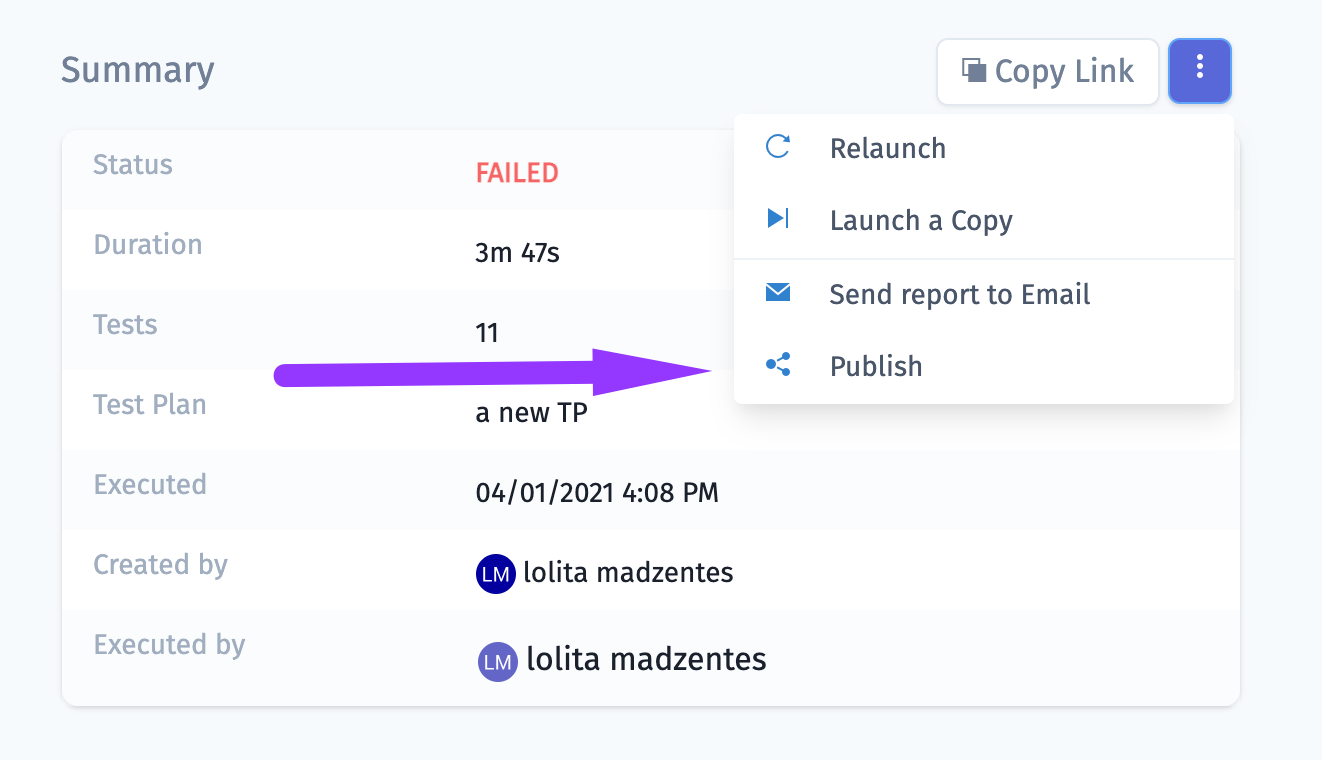Click the Duration label

148,245
